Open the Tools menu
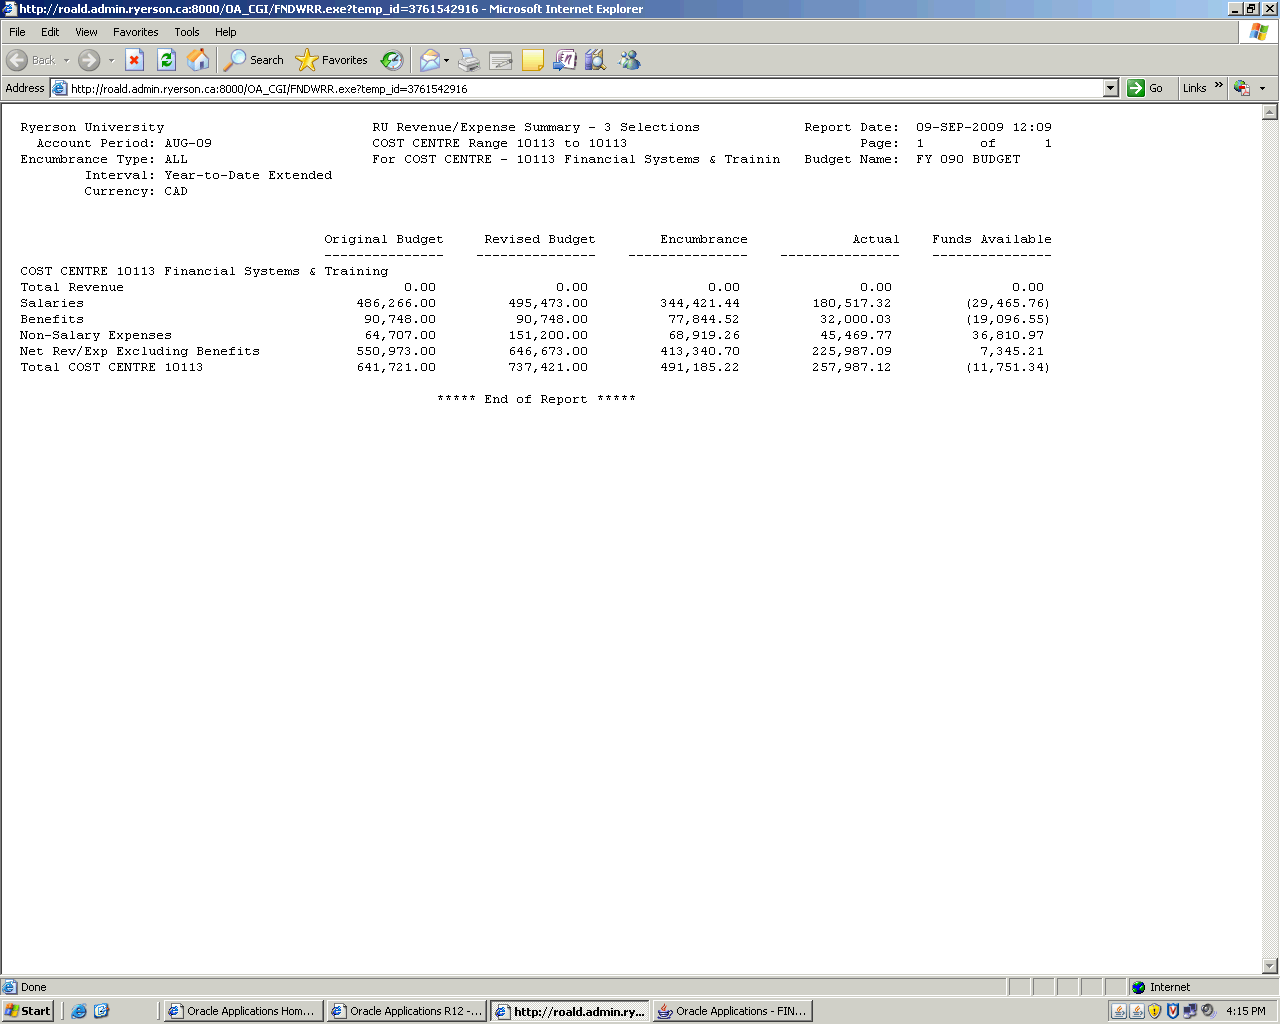Screen dimensions: 1280x1024 (x=186, y=32)
